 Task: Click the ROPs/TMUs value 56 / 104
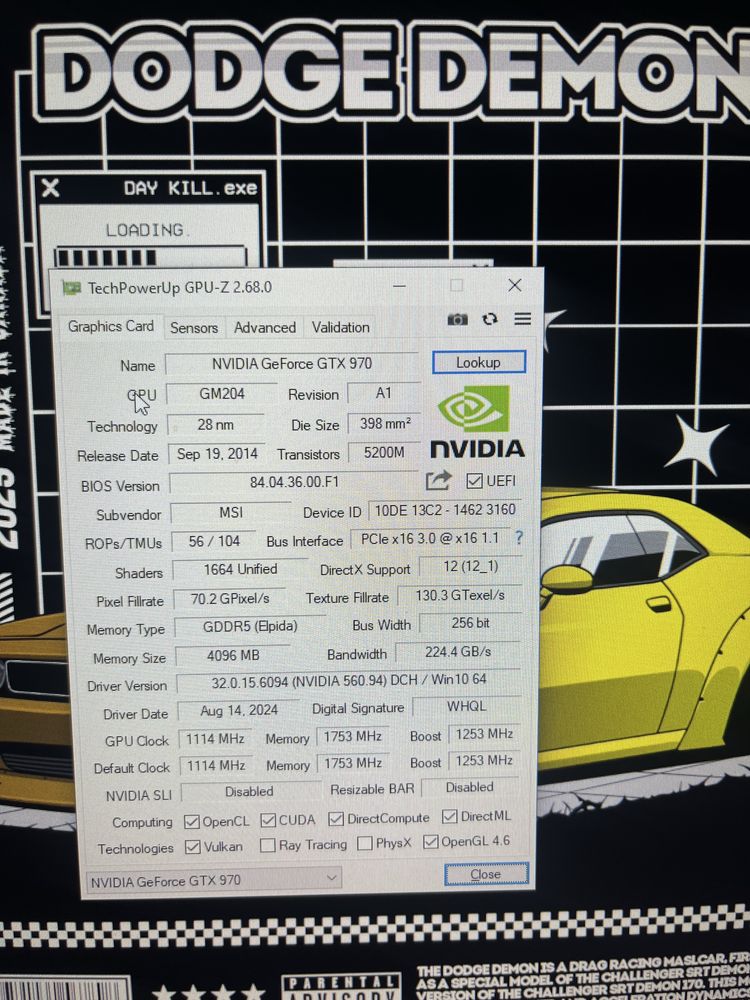coord(214,541)
